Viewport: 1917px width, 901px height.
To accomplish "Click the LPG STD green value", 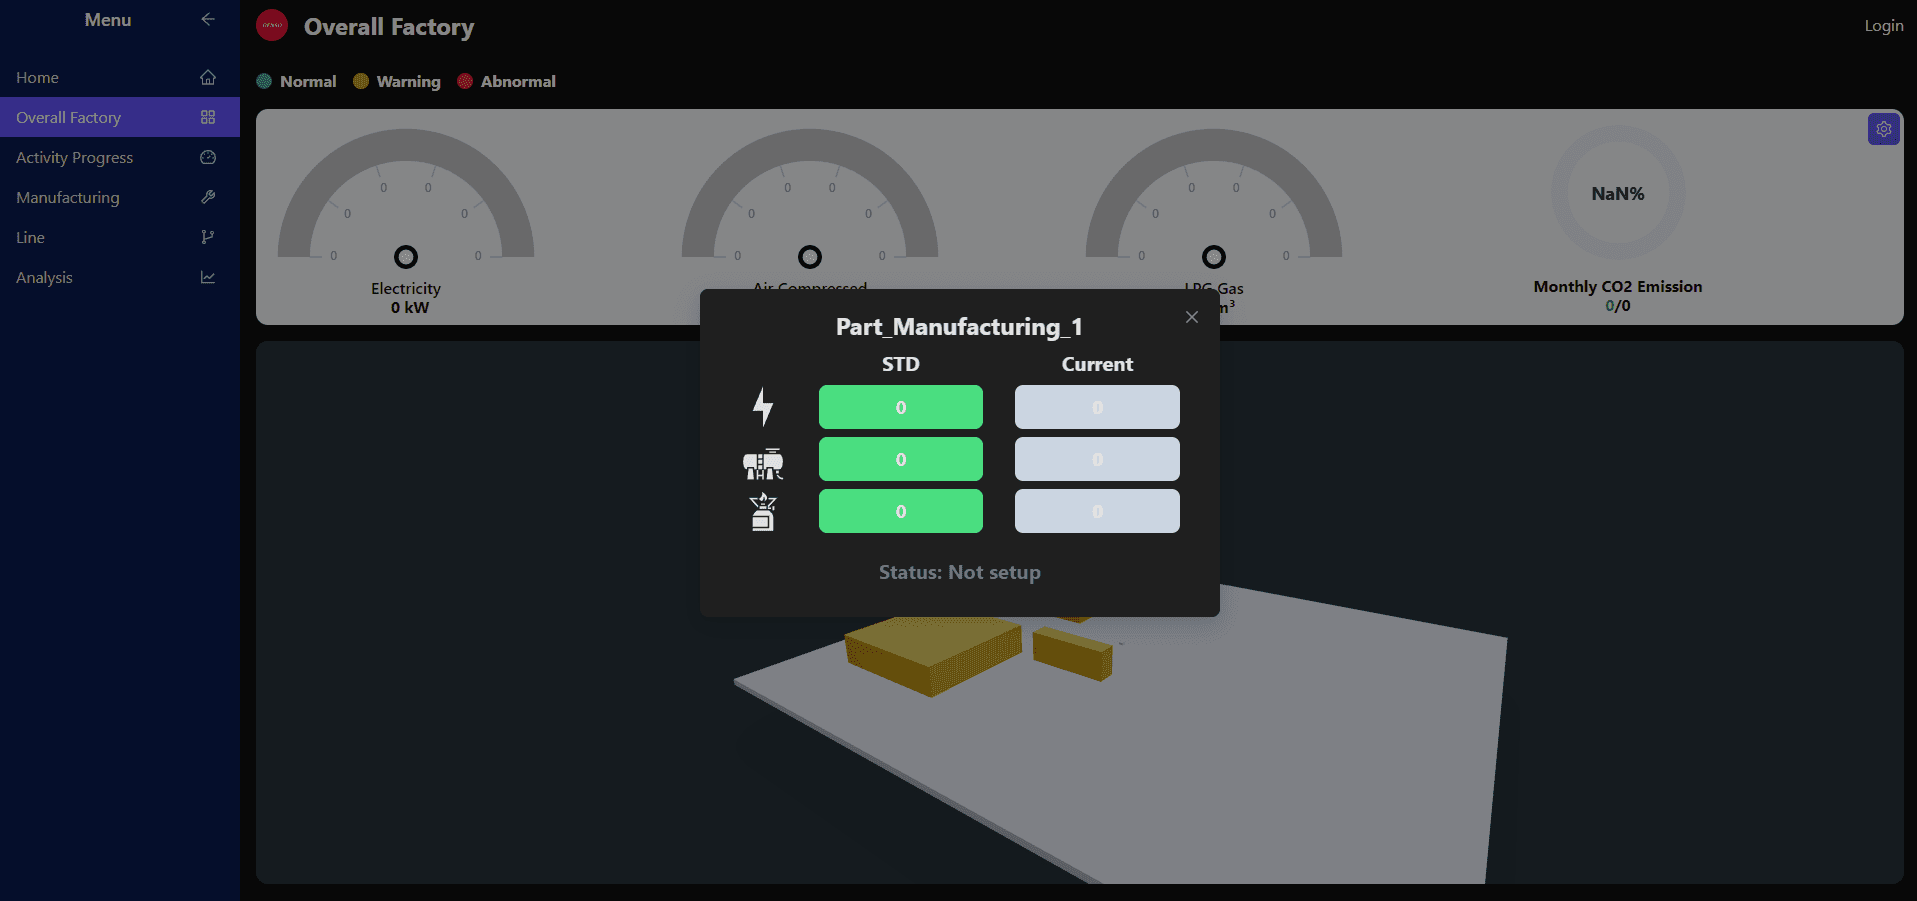I will [x=901, y=511].
